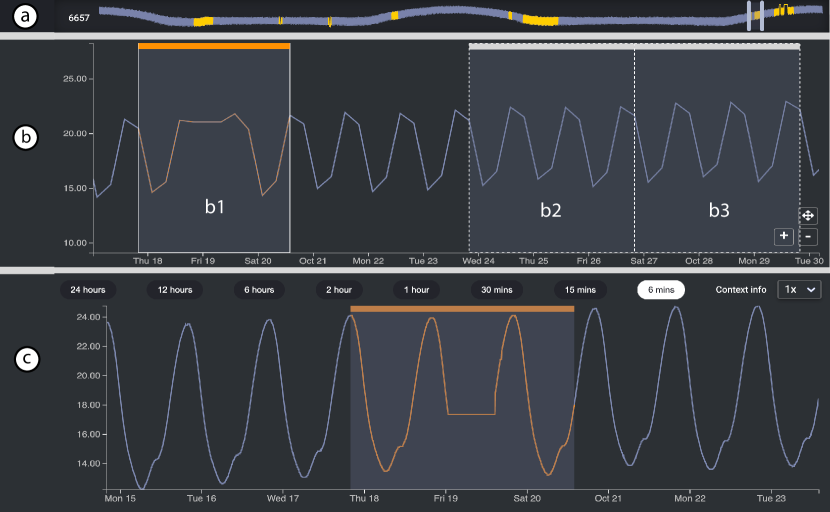This screenshot has width=830, height=512.
Task: Click the circled 'a' panel marker
Action: tap(26, 17)
